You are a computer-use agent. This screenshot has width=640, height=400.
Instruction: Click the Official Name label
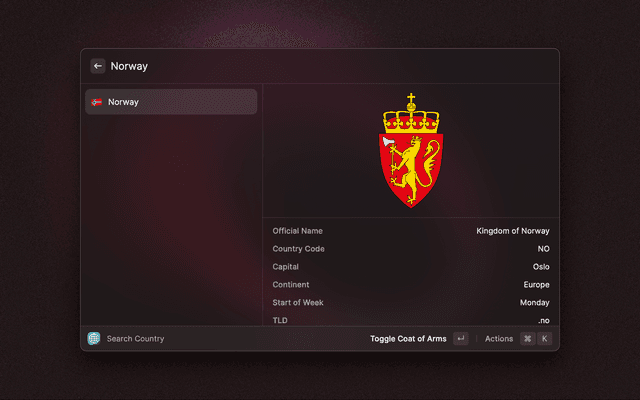pyautogui.click(x=298, y=231)
